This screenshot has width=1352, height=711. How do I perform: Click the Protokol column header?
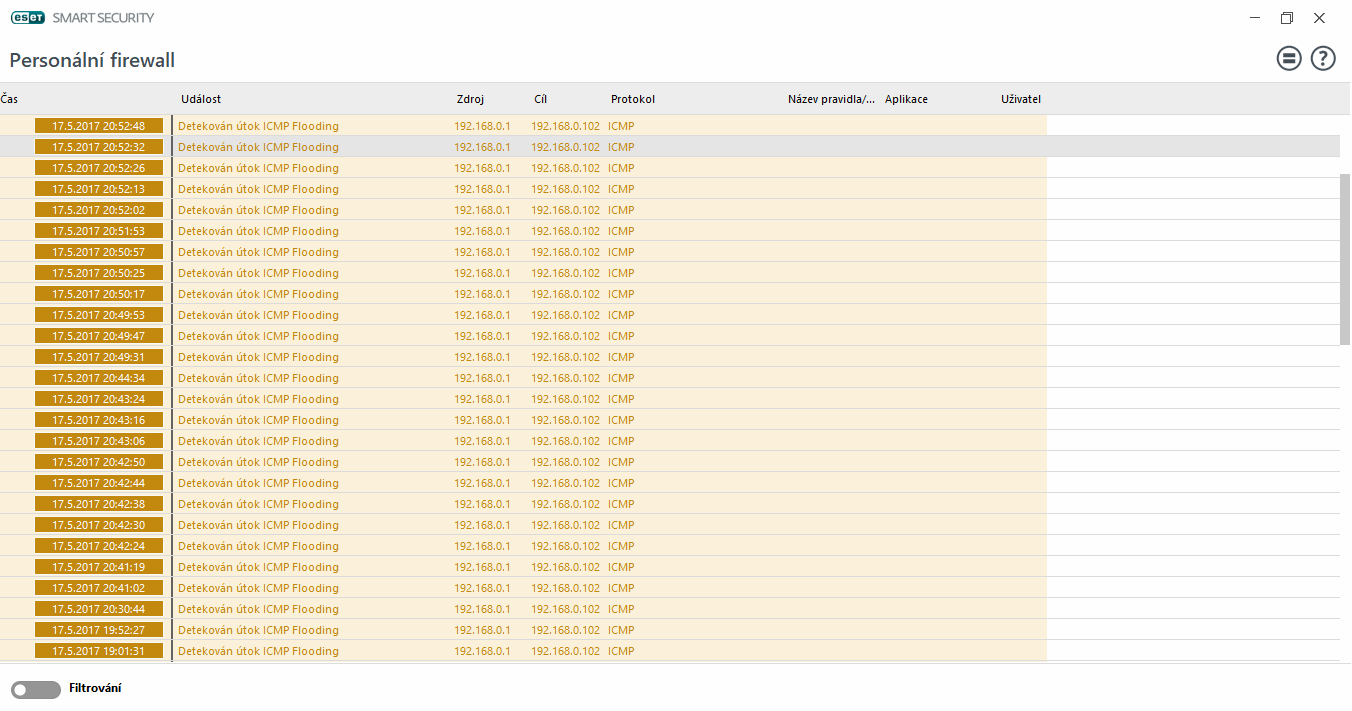point(633,99)
